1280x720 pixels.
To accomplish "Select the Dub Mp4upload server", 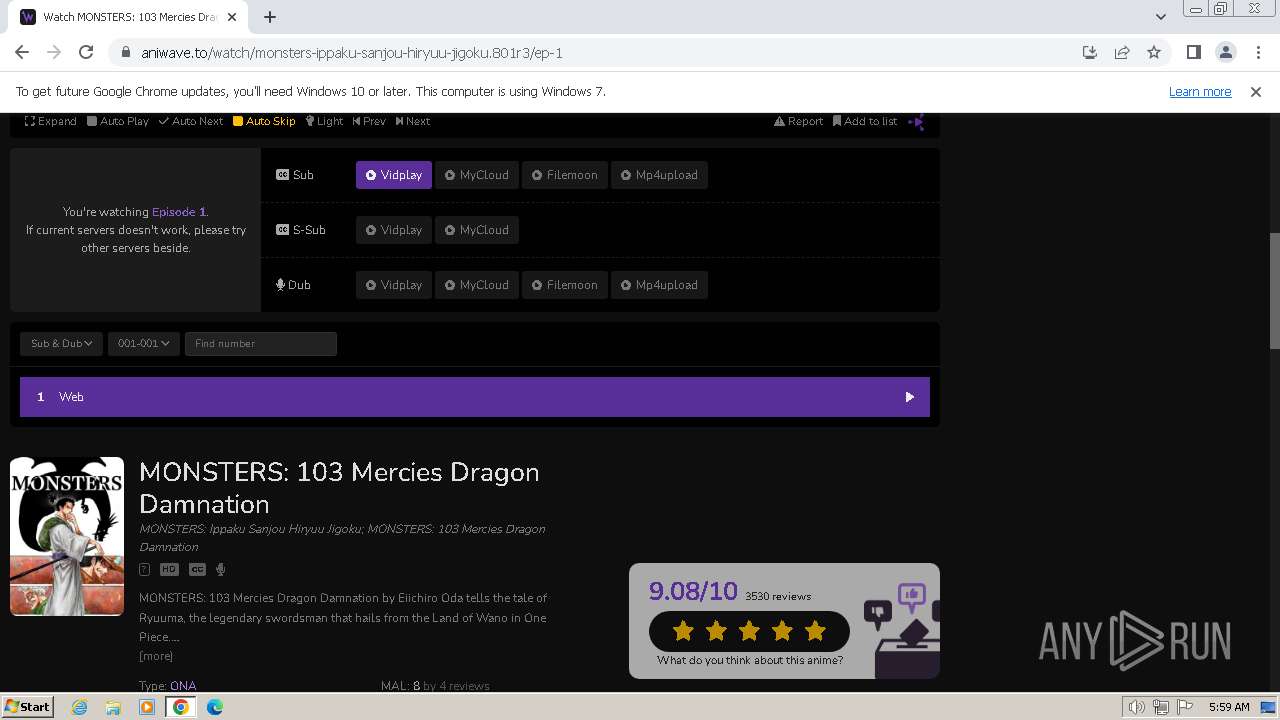I will click(660, 285).
